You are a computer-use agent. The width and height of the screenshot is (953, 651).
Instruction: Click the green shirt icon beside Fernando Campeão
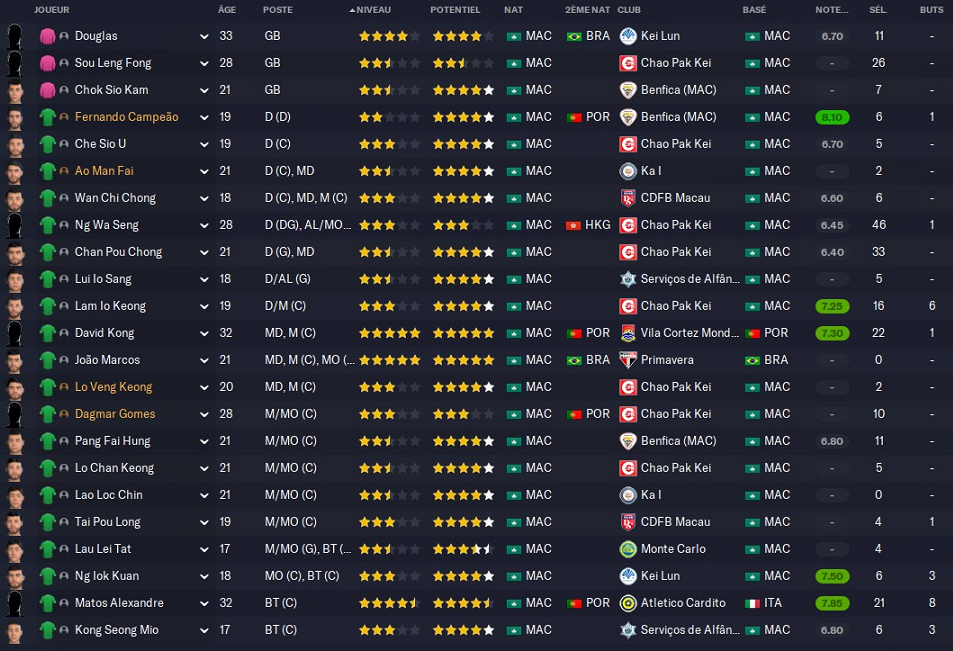coord(46,117)
